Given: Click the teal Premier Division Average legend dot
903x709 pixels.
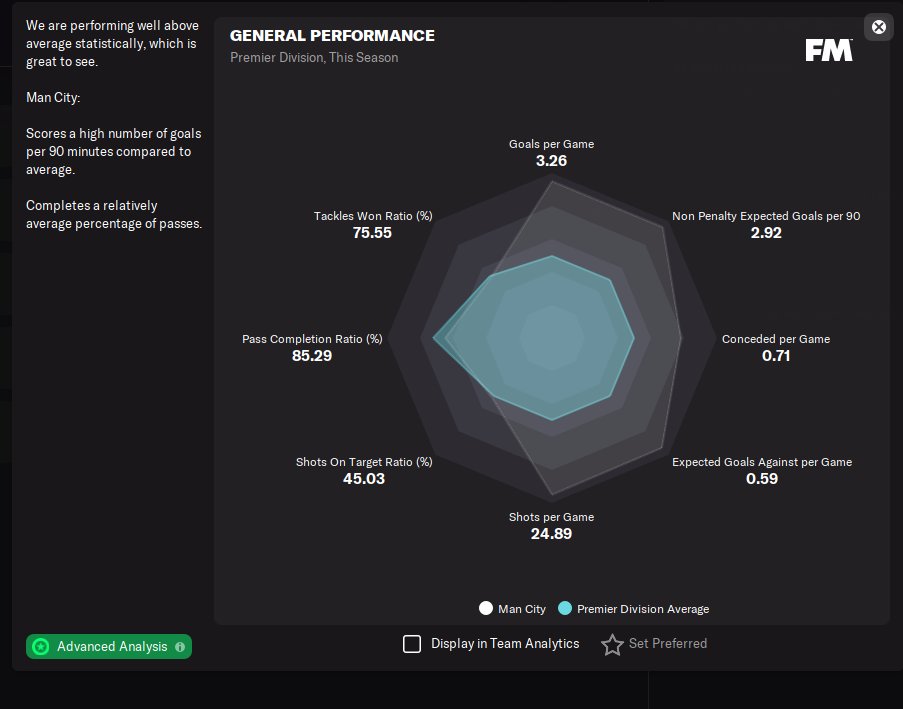Looking at the screenshot, I should (565, 608).
